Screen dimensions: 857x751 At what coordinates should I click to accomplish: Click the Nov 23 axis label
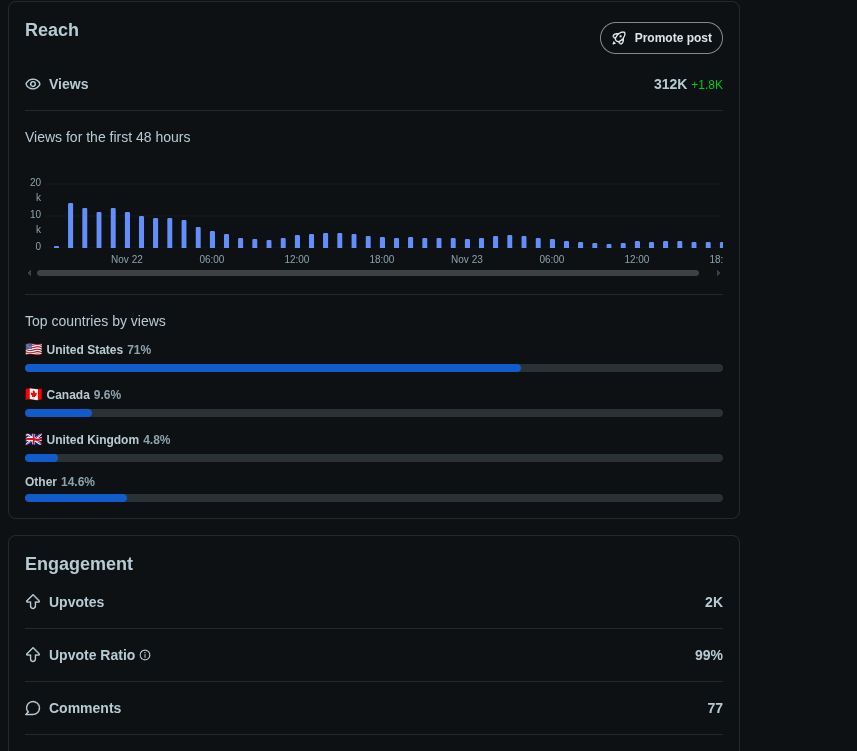pos(467,259)
